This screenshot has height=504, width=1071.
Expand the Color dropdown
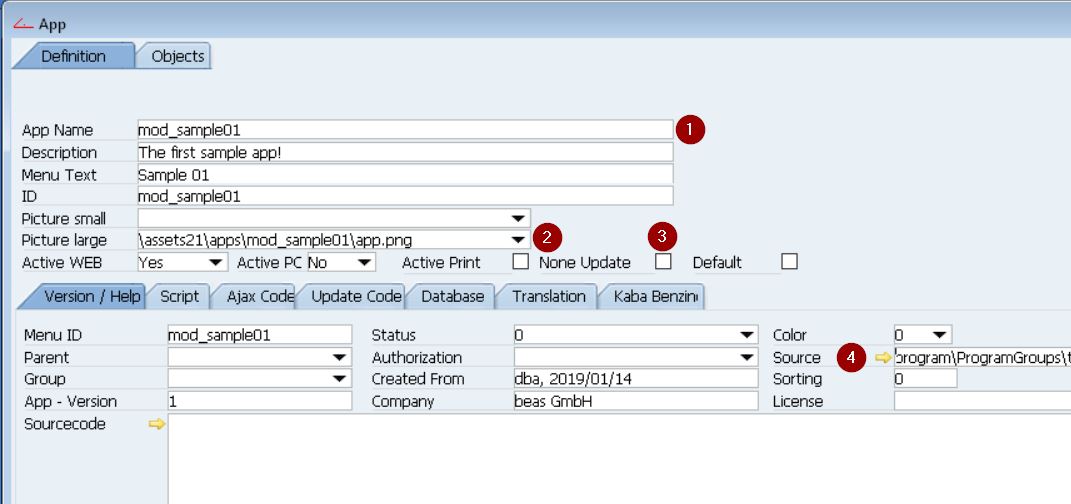pos(940,335)
